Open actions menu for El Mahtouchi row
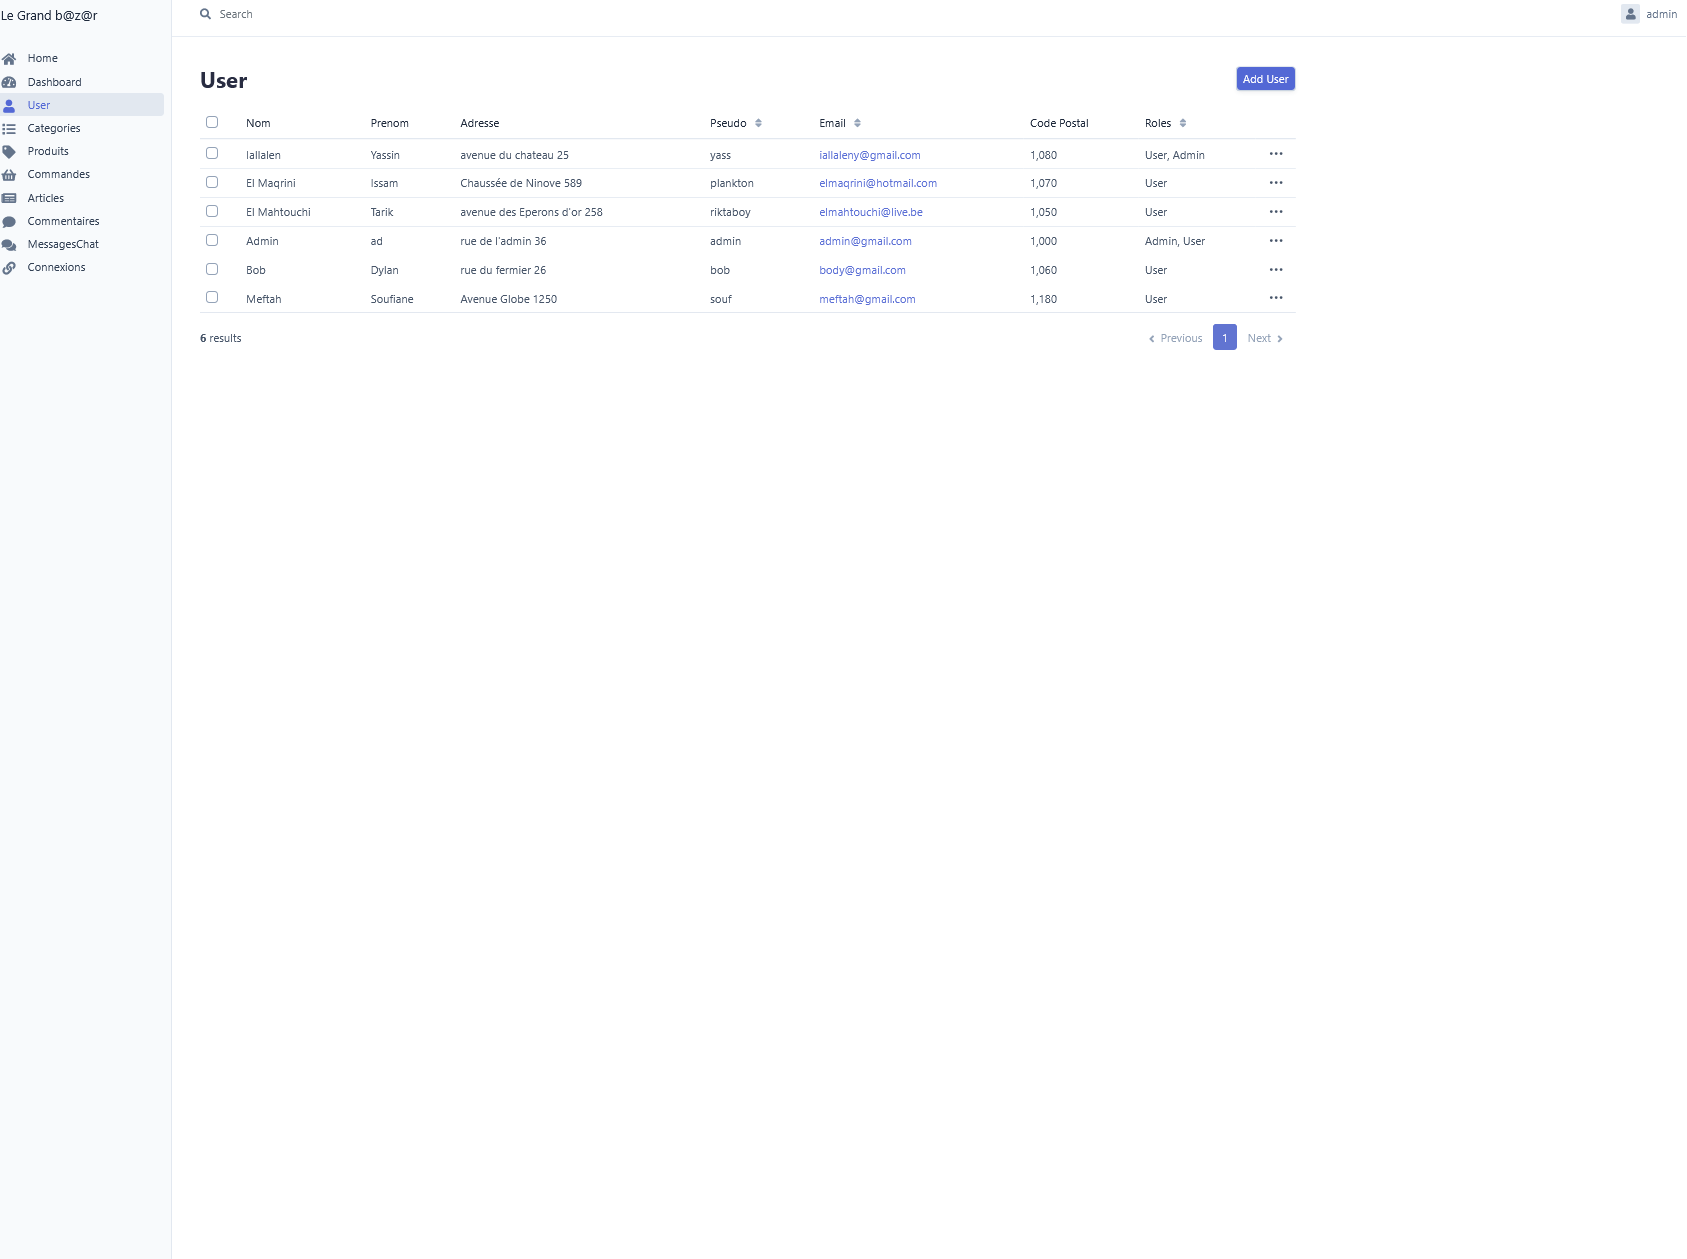This screenshot has height=1259, width=1687. [x=1276, y=212]
